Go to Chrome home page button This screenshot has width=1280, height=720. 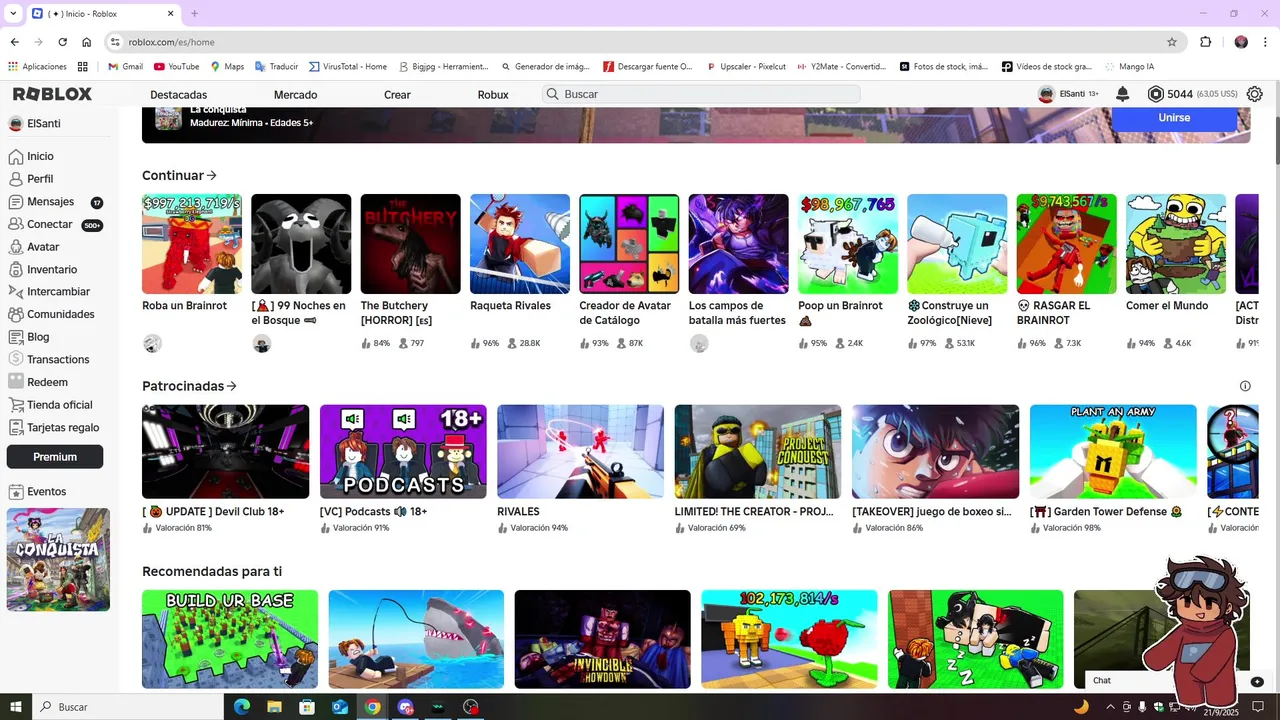(x=87, y=42)
